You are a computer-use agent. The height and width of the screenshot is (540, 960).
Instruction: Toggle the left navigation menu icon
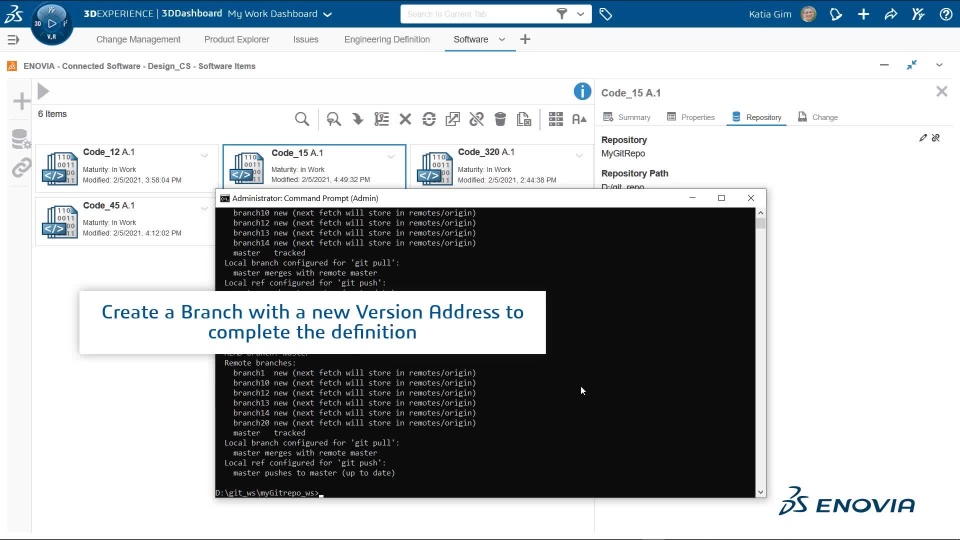[13, 40]
